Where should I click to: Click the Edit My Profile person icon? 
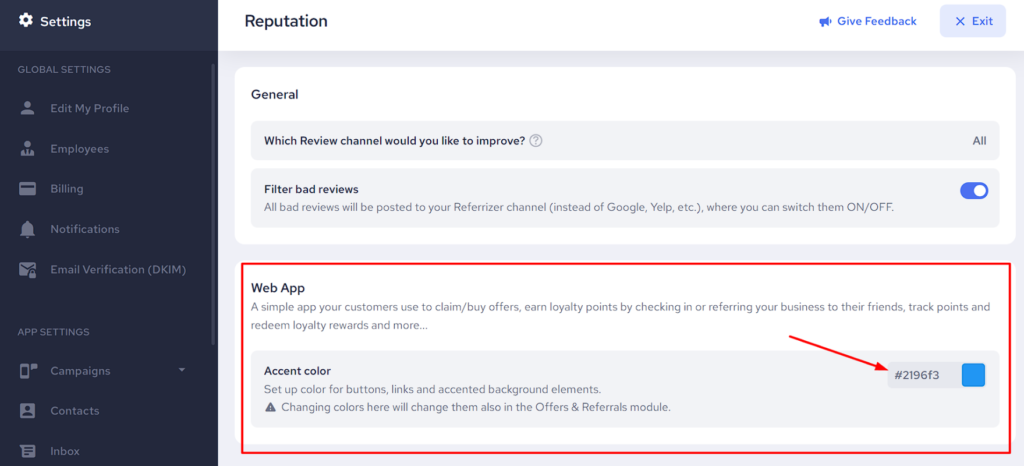[28, 108]
